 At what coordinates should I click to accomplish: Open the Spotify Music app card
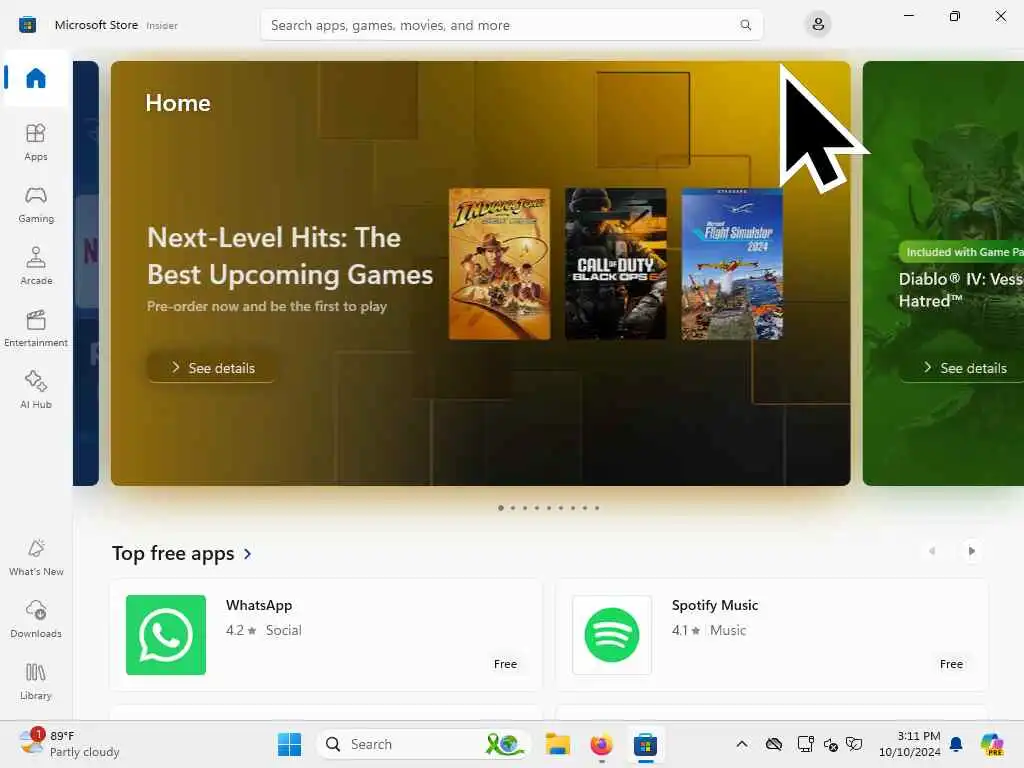pyautogui.click(x=772, y=635)
